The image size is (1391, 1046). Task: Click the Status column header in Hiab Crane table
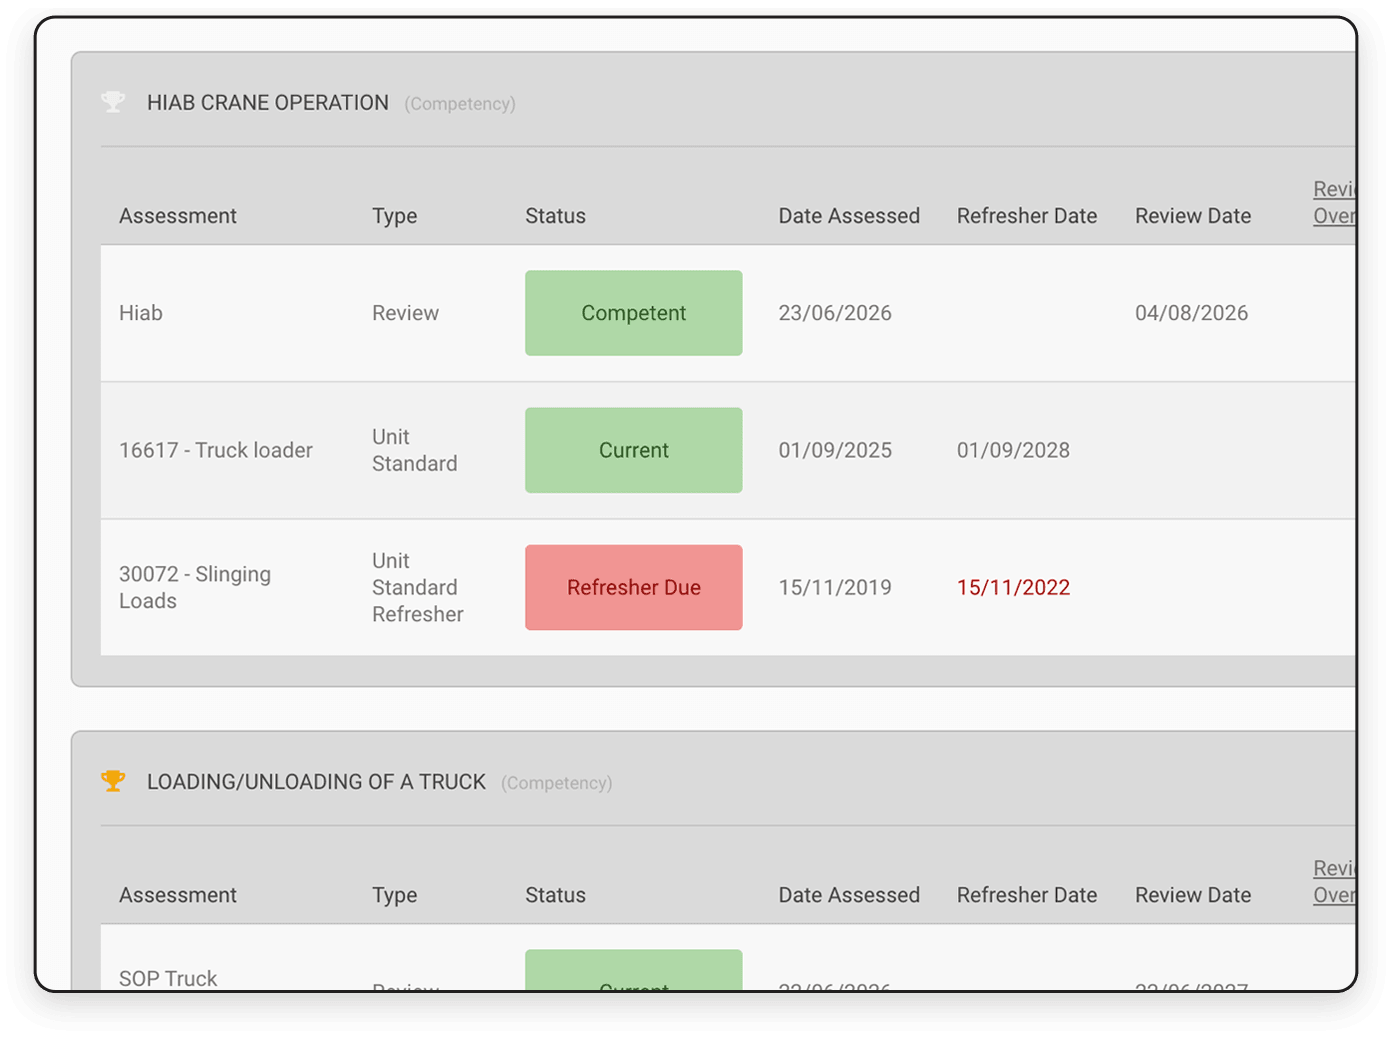[556, 216]
